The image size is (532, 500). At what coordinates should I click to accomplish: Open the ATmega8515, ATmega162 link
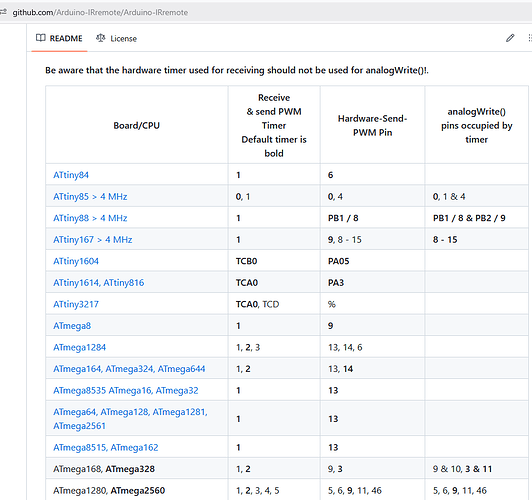106,447
